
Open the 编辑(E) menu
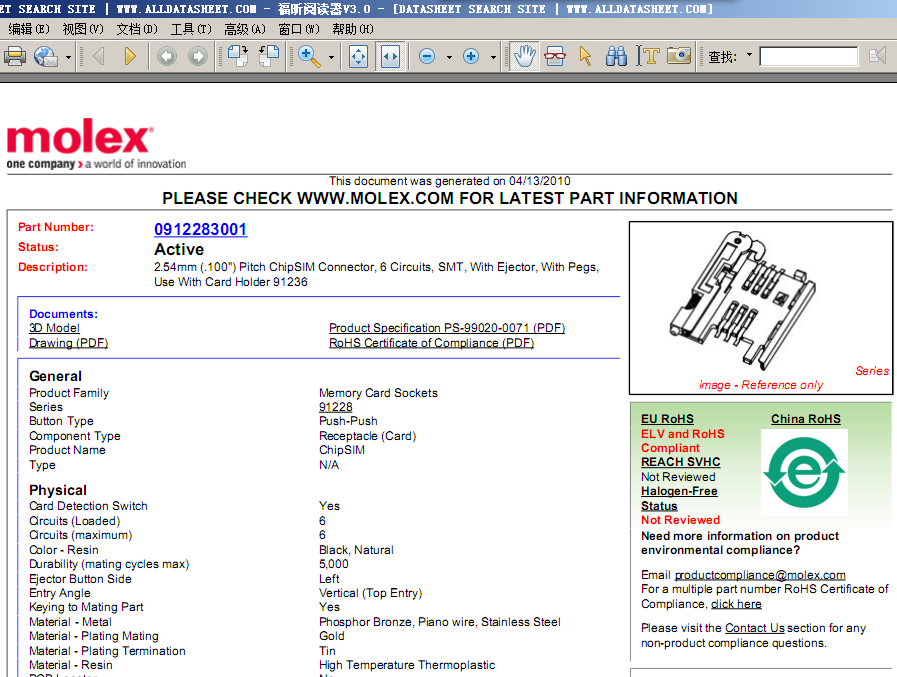(29, 29)
